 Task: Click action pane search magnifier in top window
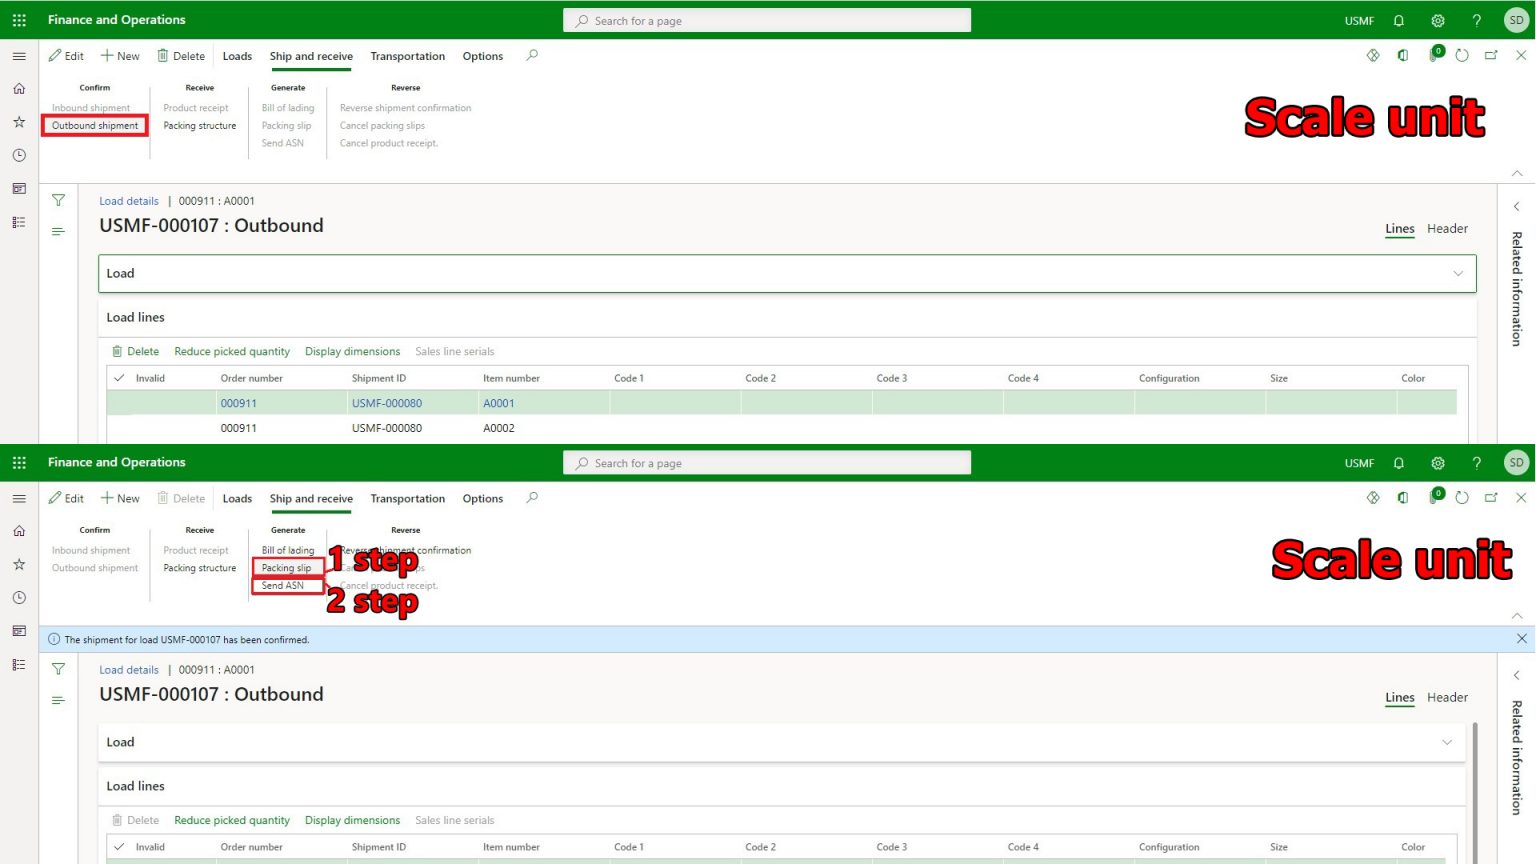[532, 55]
